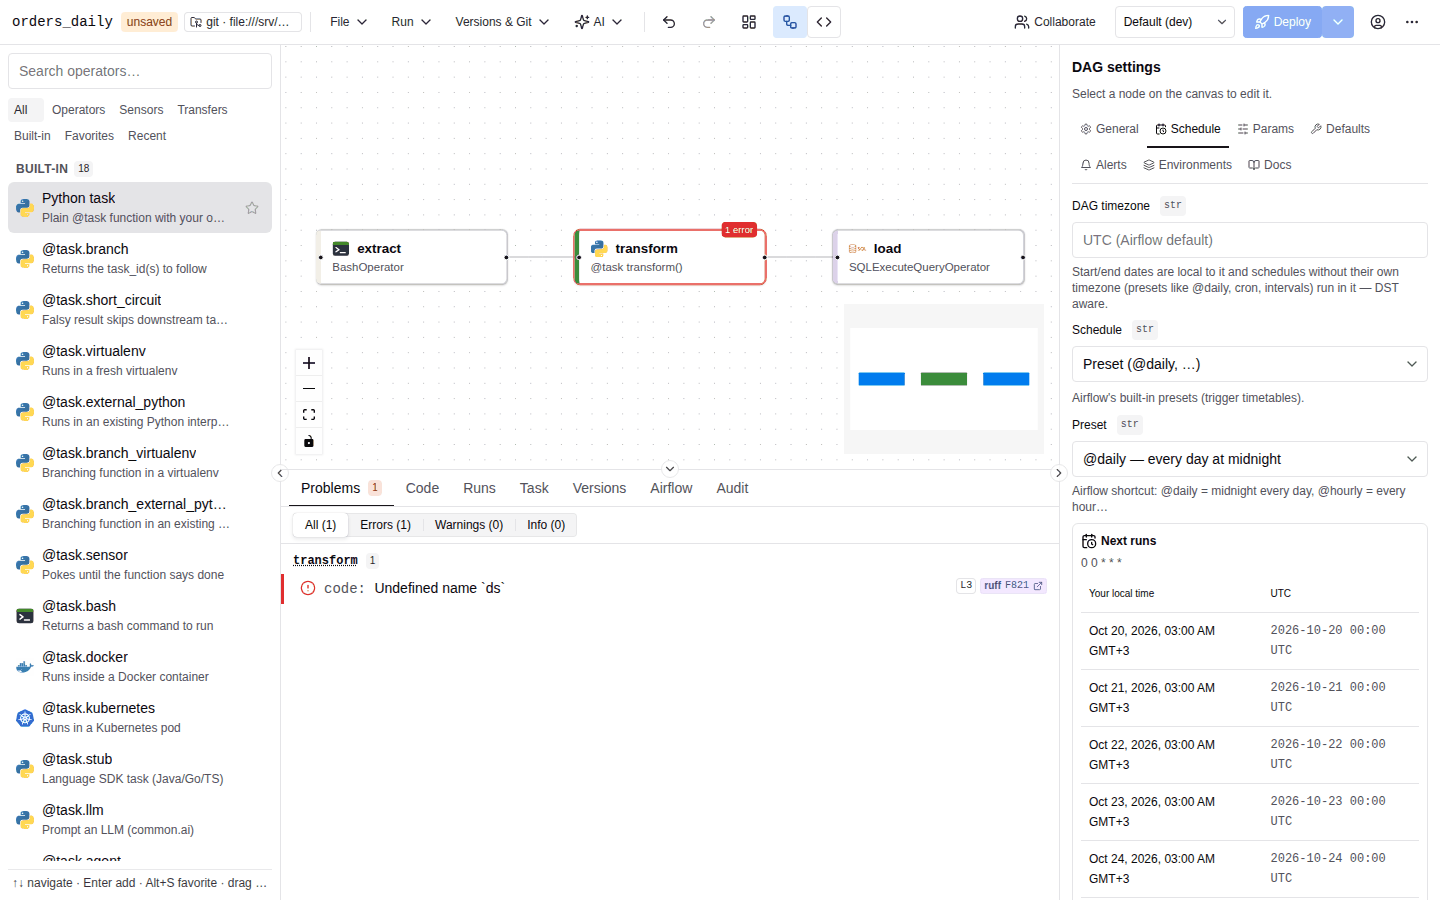Open the Run menu

pos(411,22)
